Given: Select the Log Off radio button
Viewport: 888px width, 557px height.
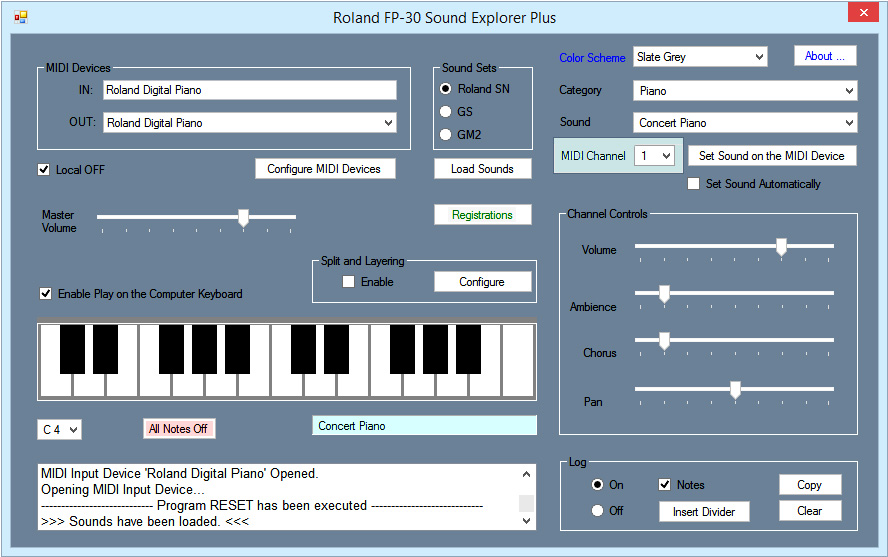Looking at the screenshot, I should pos(597,511).
